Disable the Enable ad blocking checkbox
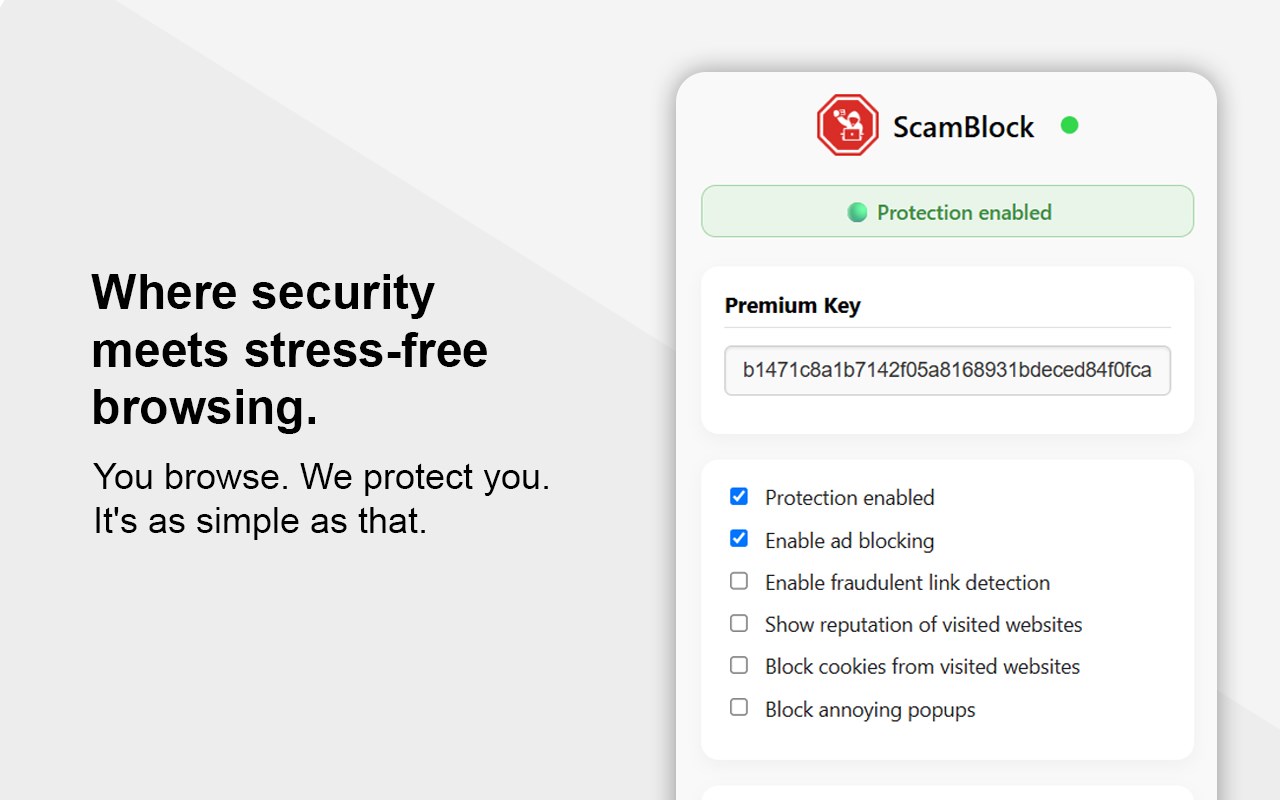Viewport: 1280px width, 800px height. point(739,539)
